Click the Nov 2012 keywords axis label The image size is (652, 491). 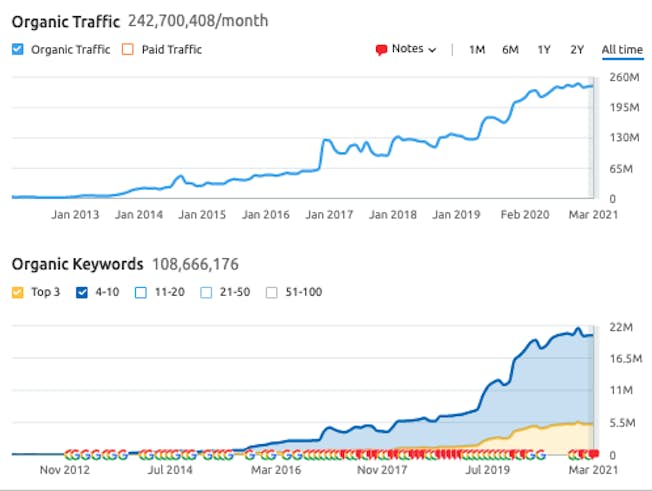click(65, 470)
